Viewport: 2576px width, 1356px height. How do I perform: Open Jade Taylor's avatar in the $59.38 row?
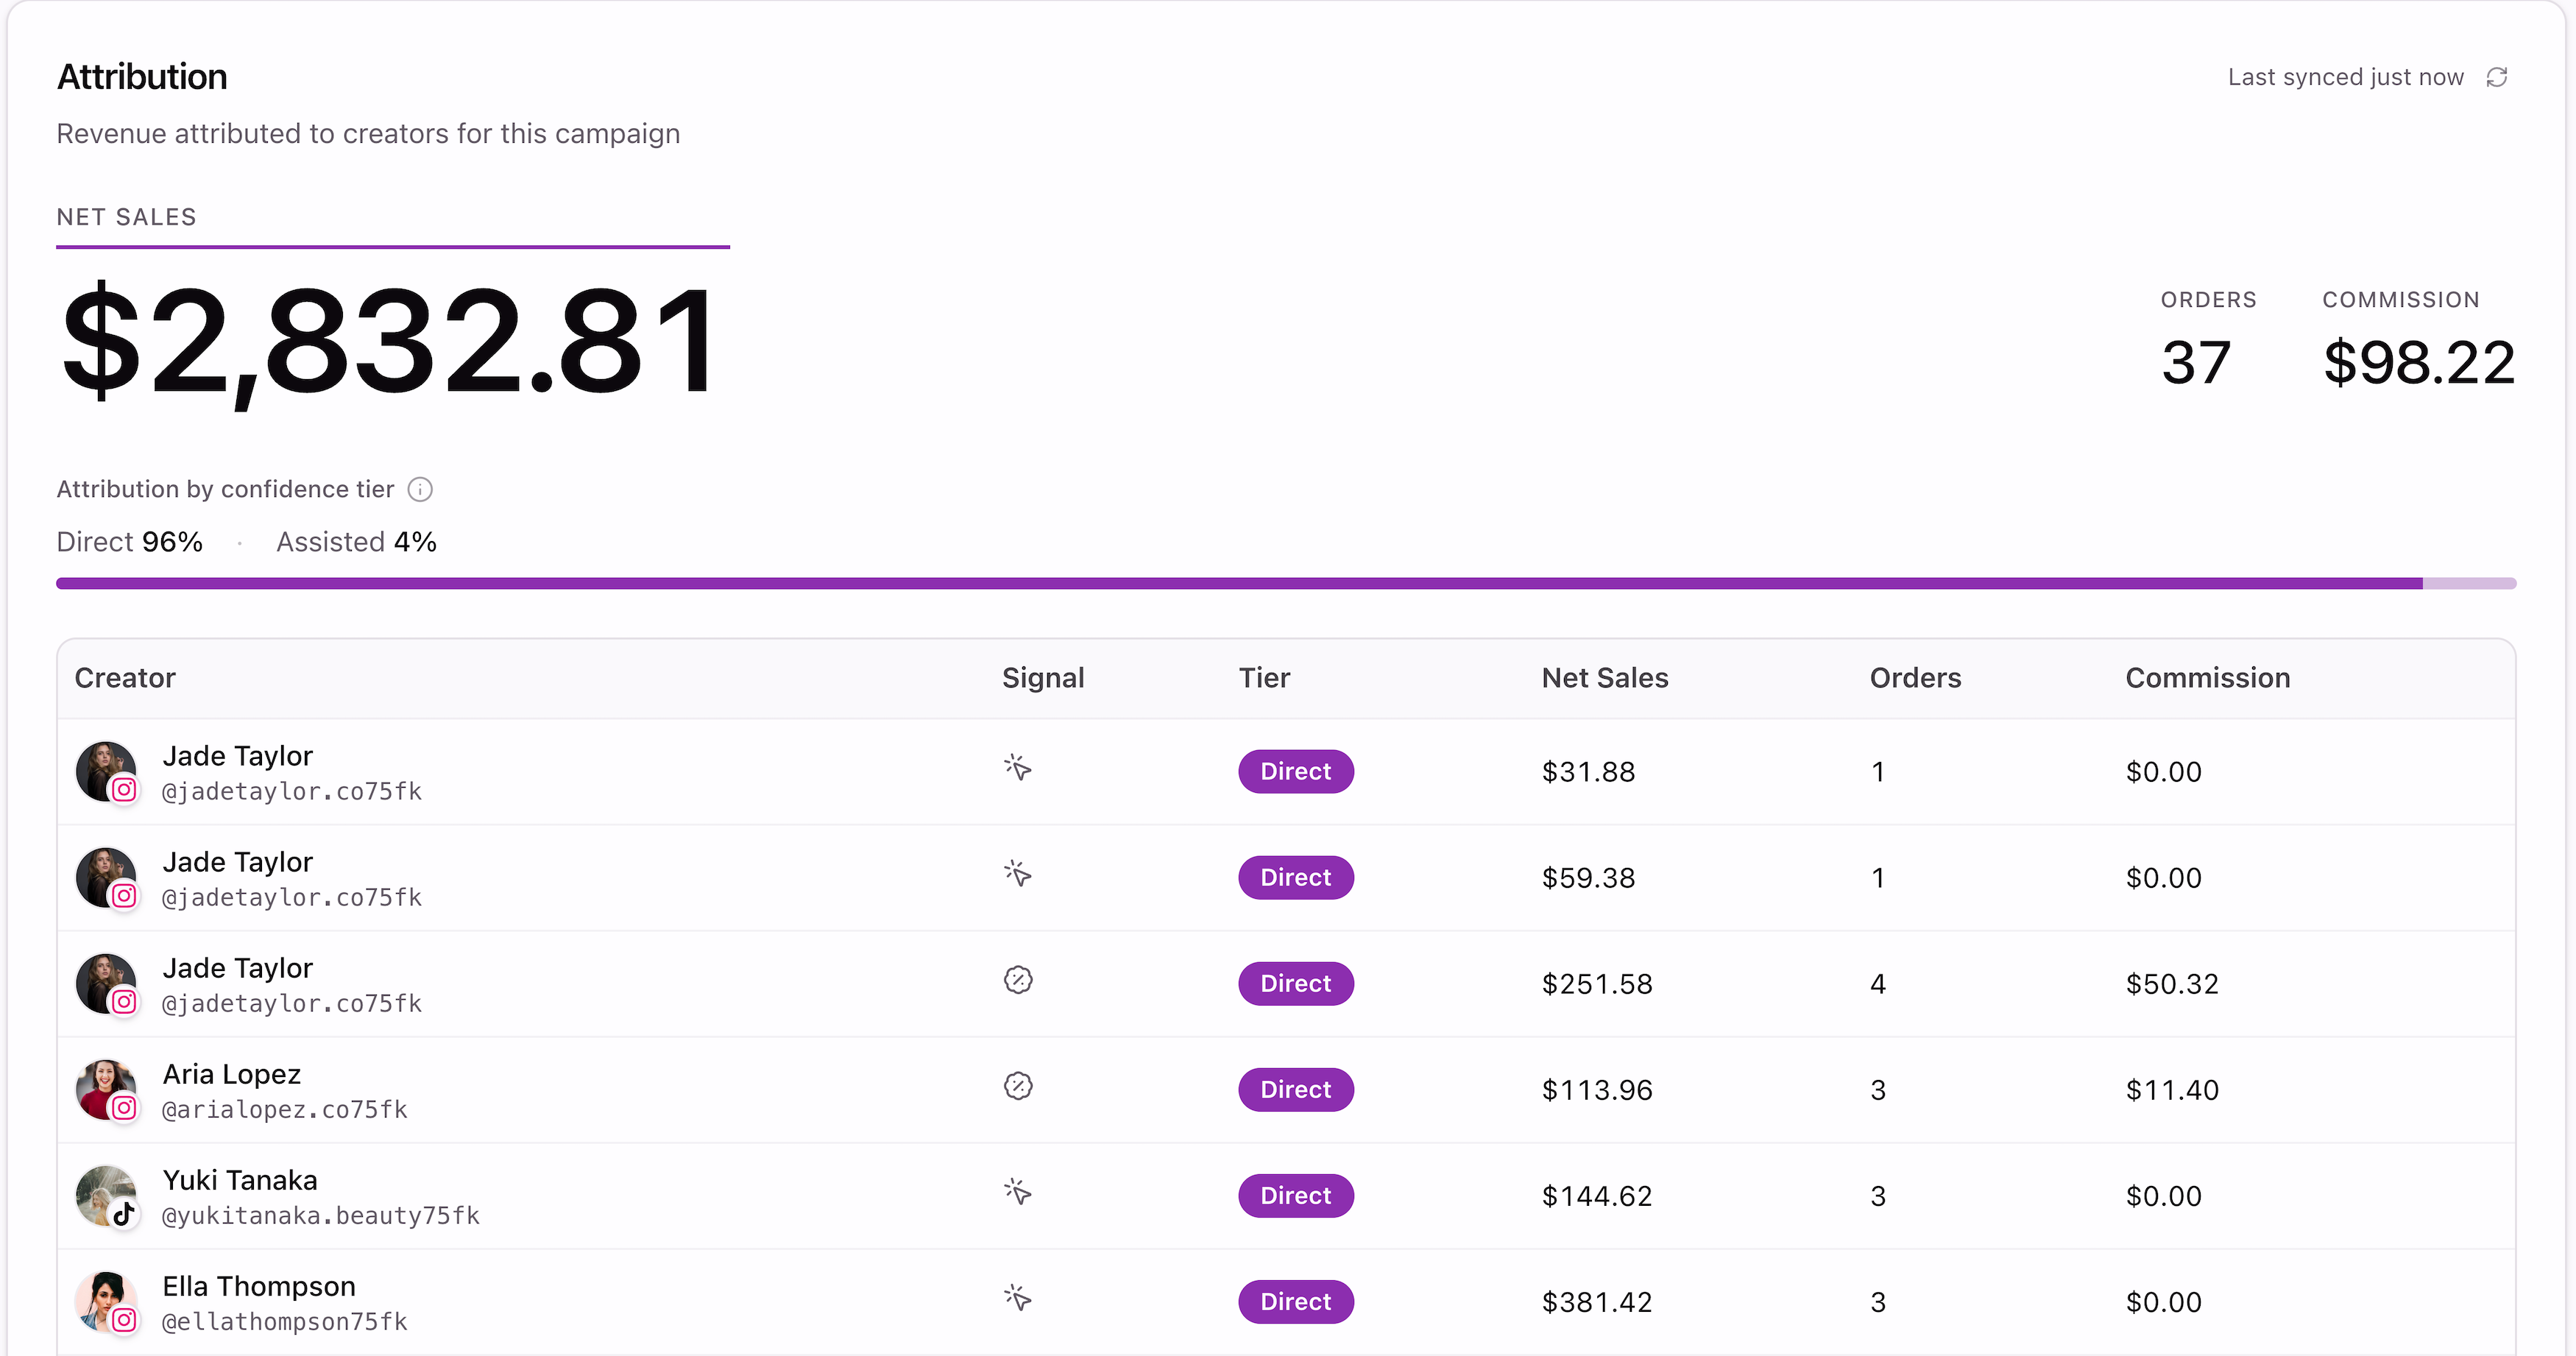(x=106, y=877)
